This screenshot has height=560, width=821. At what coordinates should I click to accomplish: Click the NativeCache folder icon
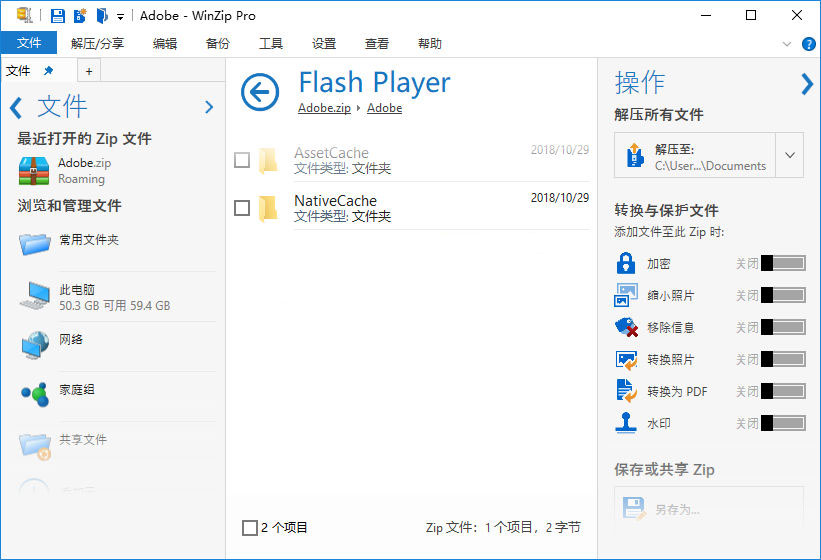pyautogui.click(x=268, y=208)
